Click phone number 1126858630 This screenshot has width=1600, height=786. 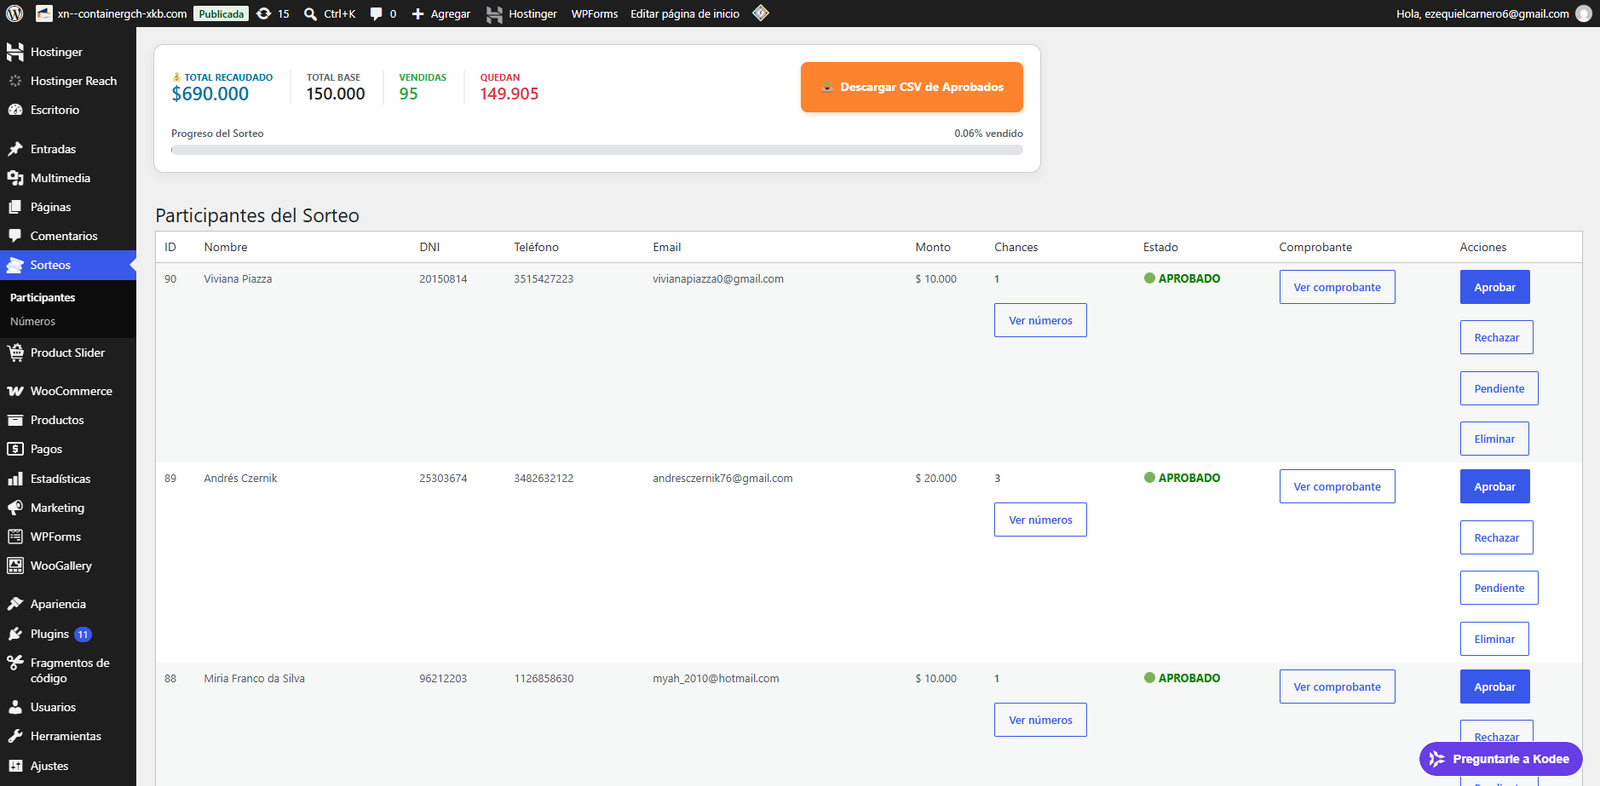pyautogui.click(x=544, y=678)
